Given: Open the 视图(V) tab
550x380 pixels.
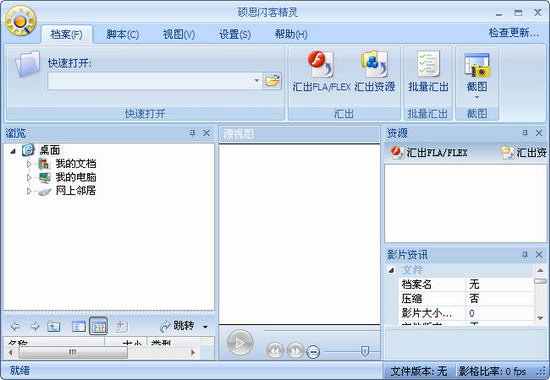Looking at the screenshot, I should tap(179, 34).
